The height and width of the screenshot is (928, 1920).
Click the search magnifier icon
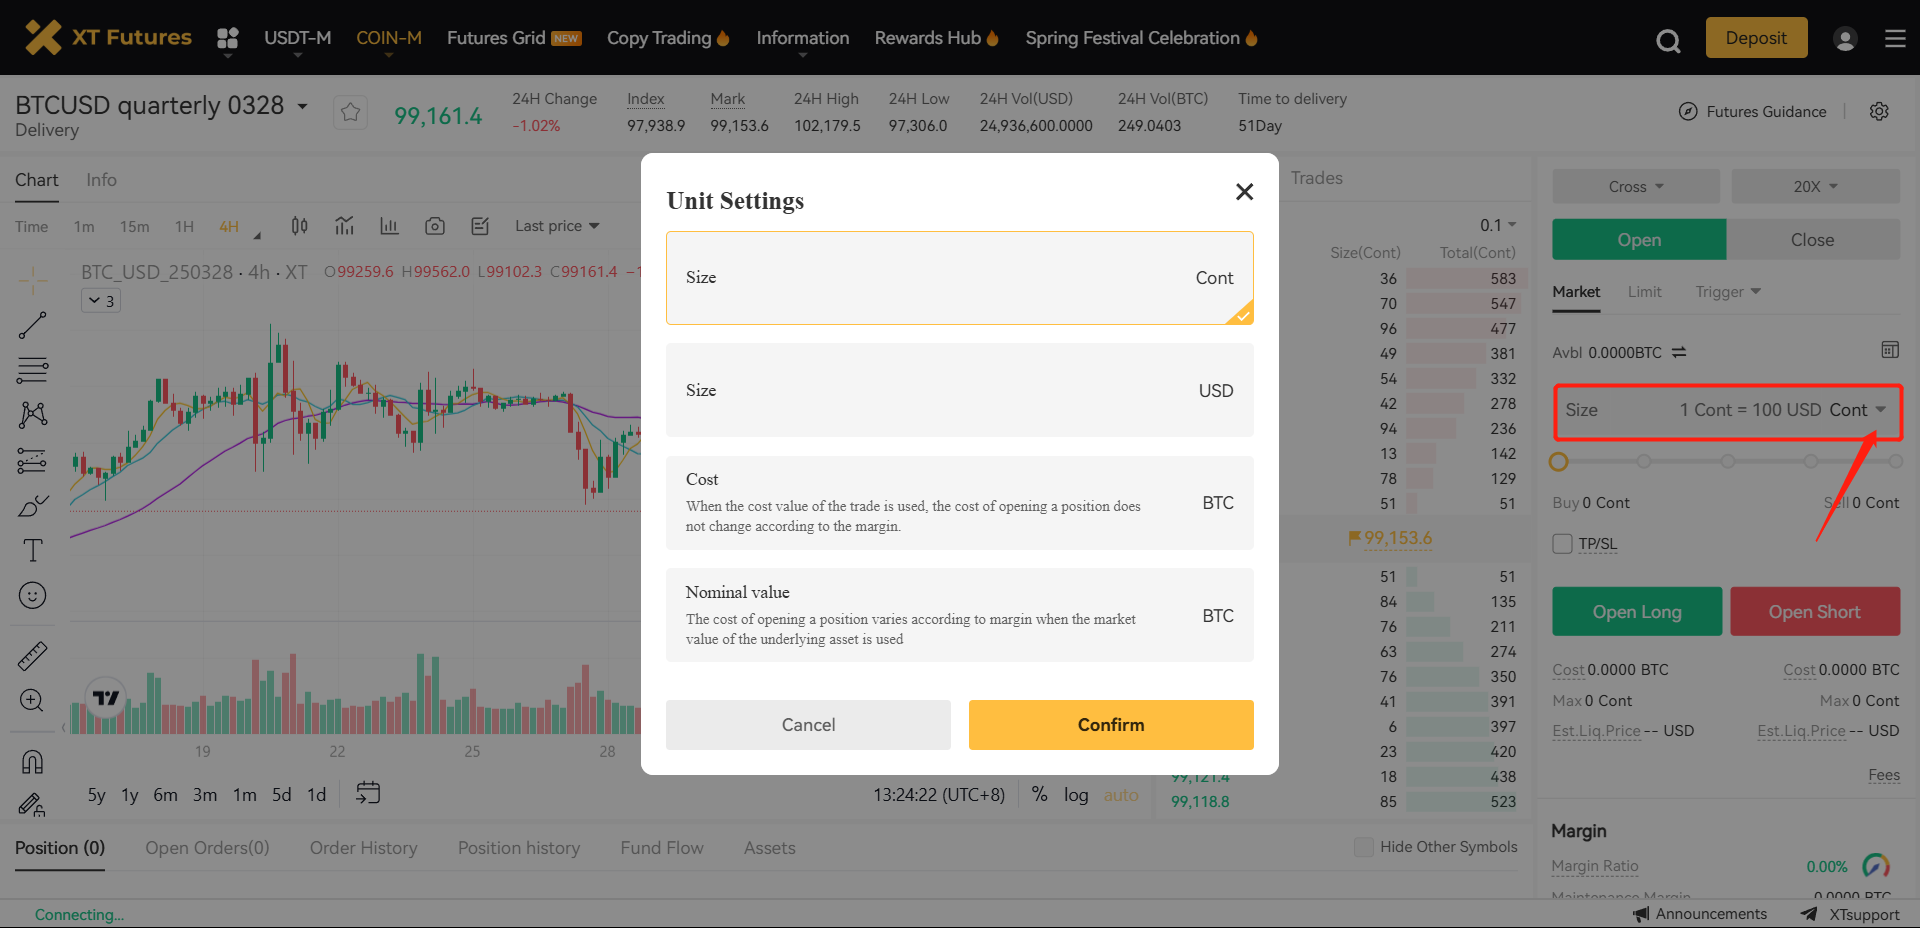[x=1667, y=41]
